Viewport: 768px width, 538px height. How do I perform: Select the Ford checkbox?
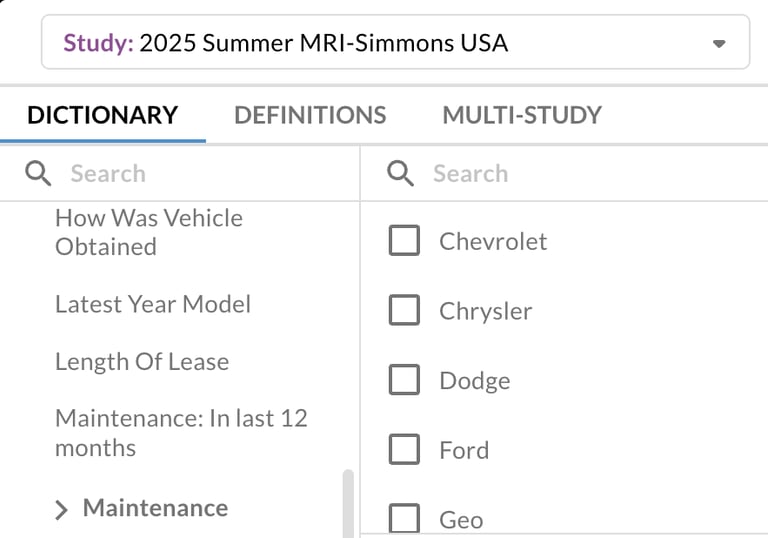[404, 450]
